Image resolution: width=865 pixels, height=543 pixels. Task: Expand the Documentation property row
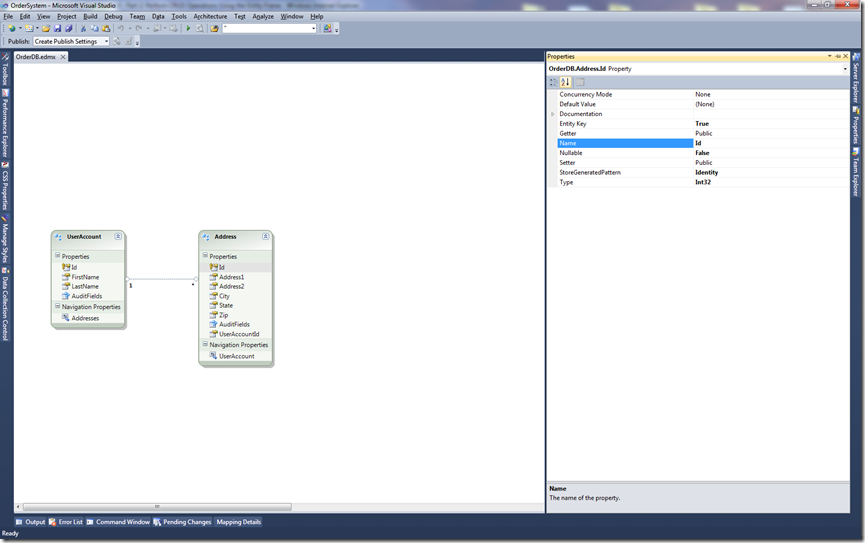(553, 114)
